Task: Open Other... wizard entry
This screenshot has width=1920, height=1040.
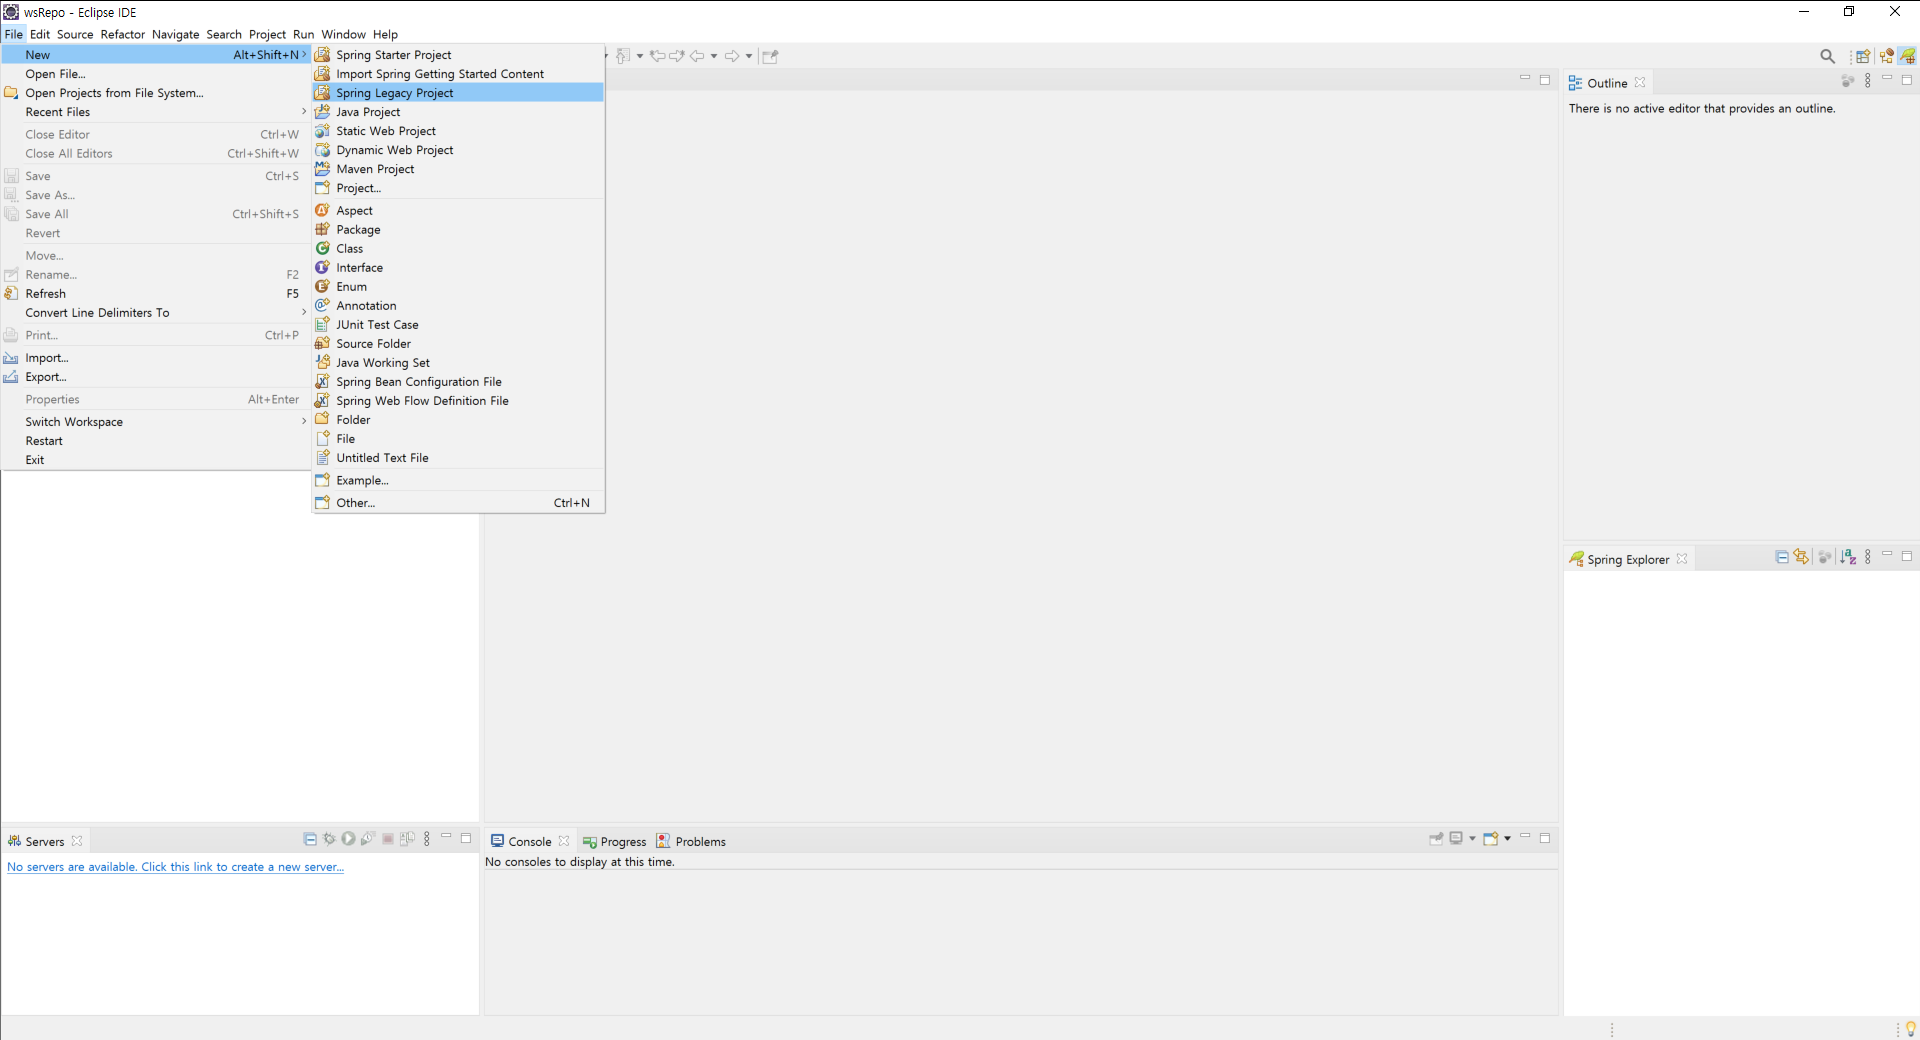Action: (458, 503)
